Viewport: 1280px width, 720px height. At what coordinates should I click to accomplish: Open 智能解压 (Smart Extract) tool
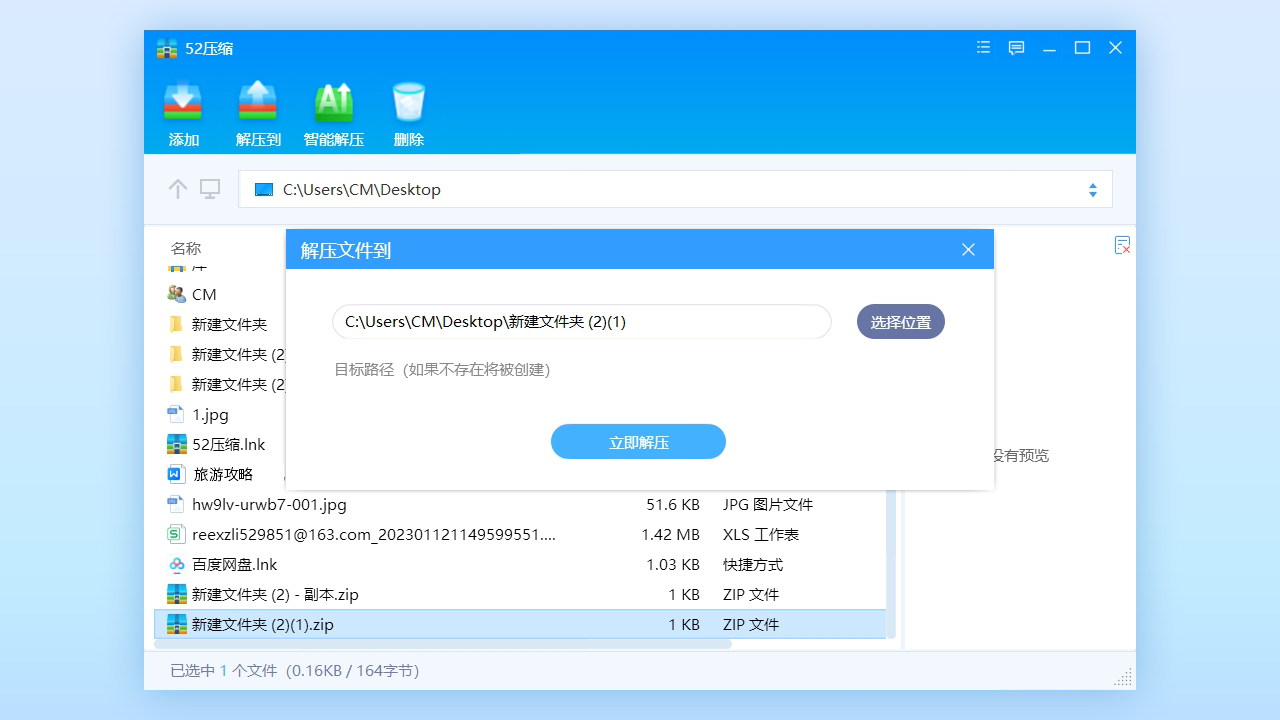click(333, 110)
